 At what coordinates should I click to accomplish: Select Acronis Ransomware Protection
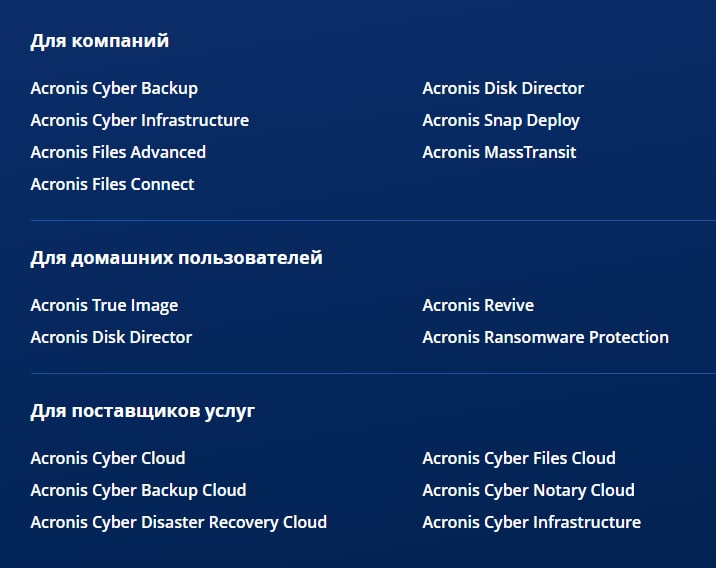coord(545,337)
